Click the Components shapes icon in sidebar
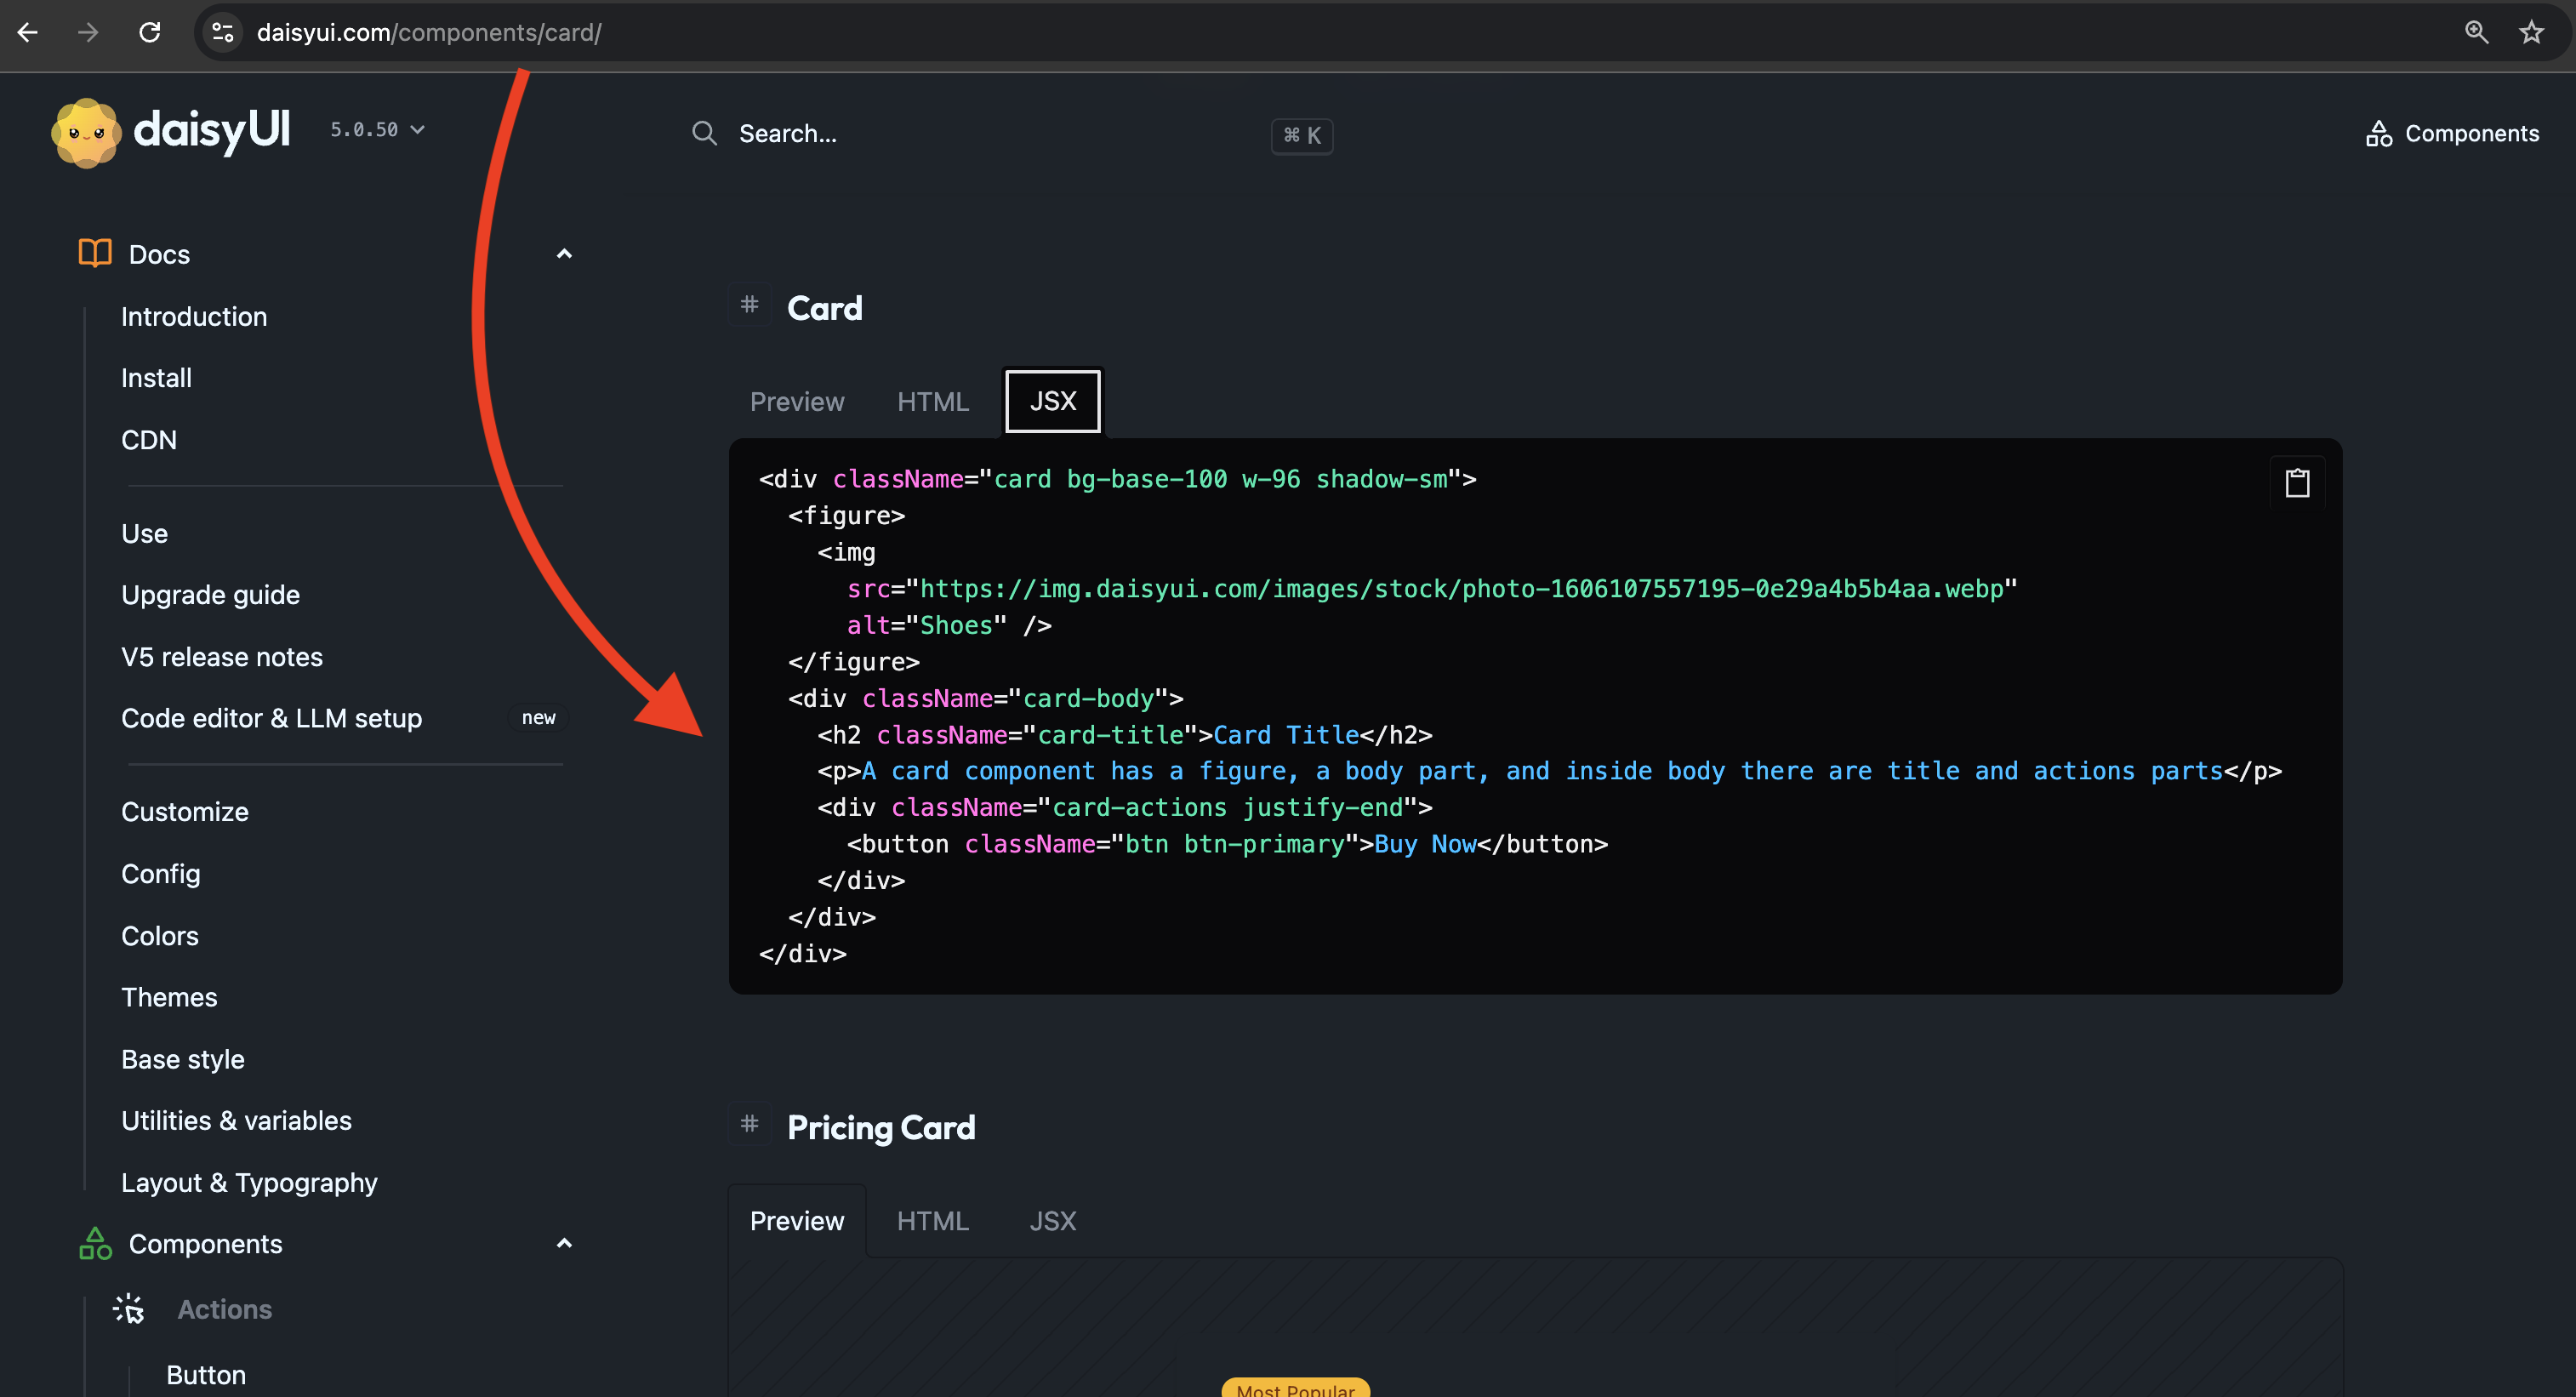Screen dimensions: 2576x1397 [x=95, y=1243]
